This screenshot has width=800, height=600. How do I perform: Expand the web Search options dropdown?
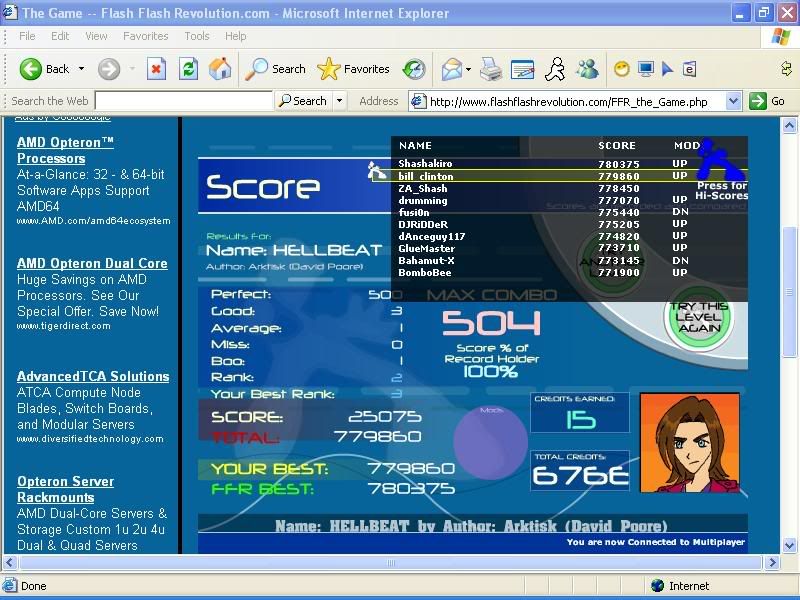(x=340, y=101)
